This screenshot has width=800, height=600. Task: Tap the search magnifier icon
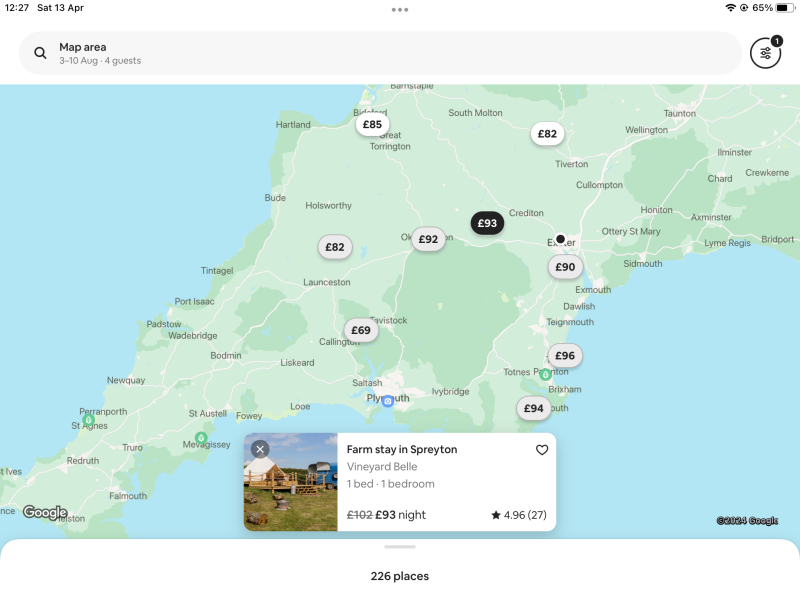(40, 53)
